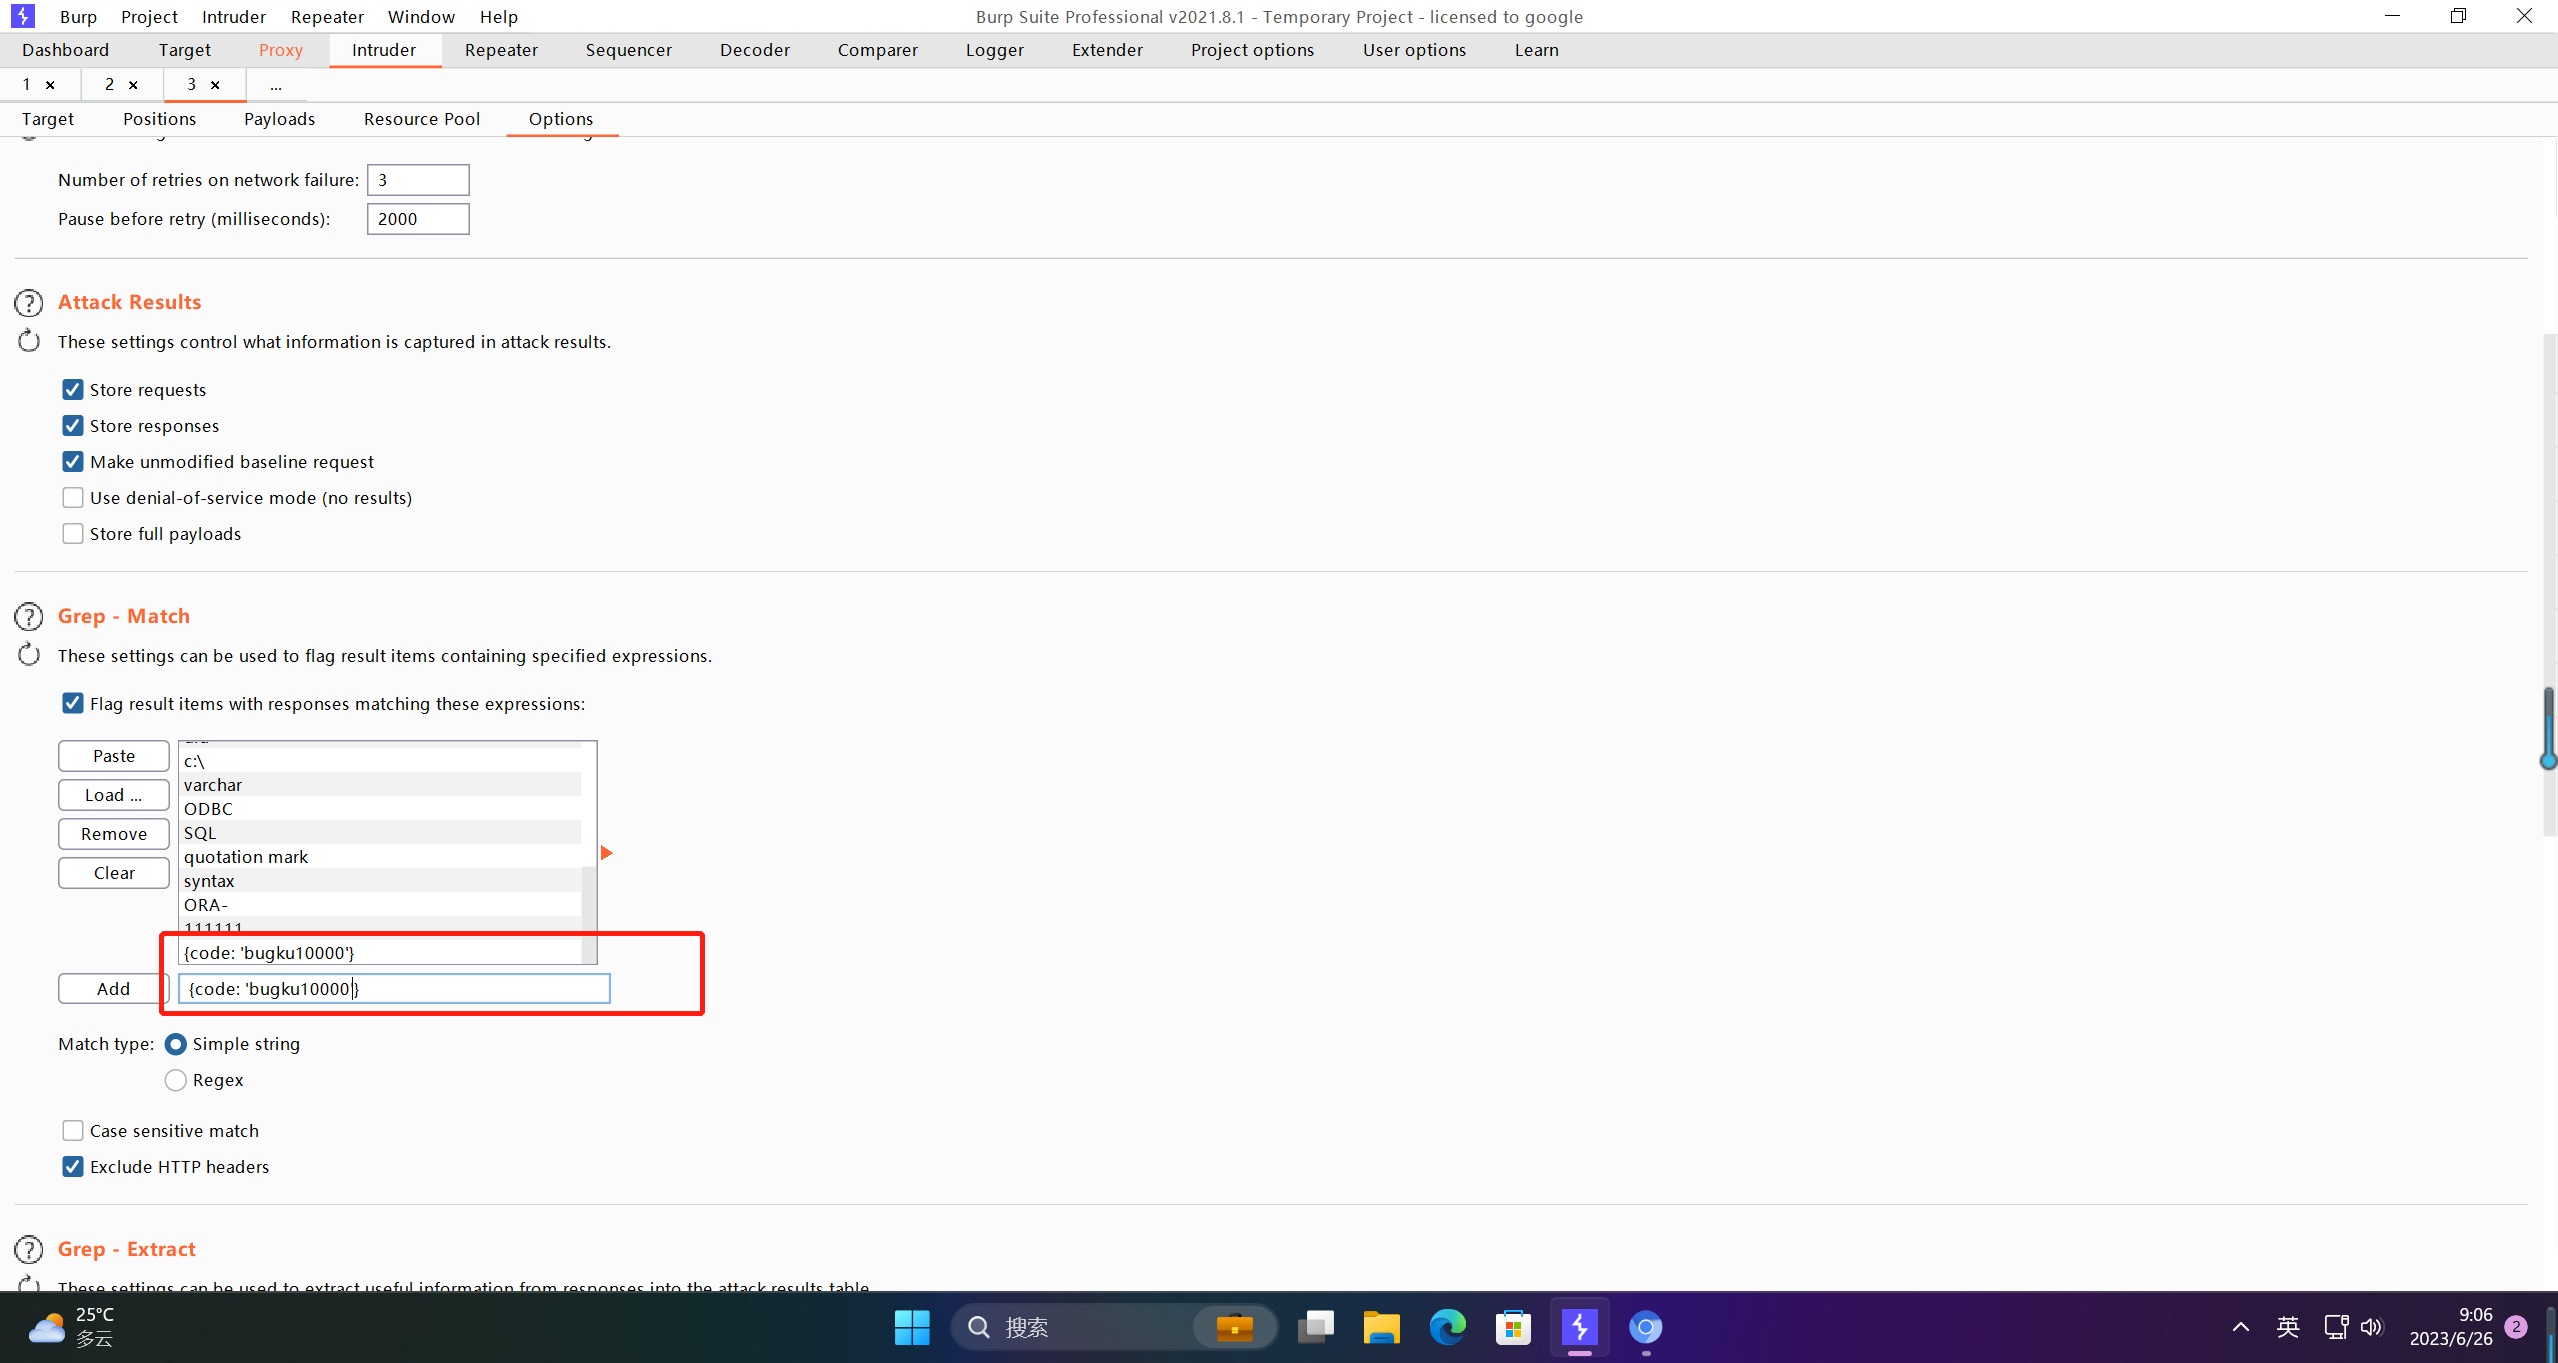
Task: Open Grep - Match help question-mark icon
Action: (x=29, y=616)
